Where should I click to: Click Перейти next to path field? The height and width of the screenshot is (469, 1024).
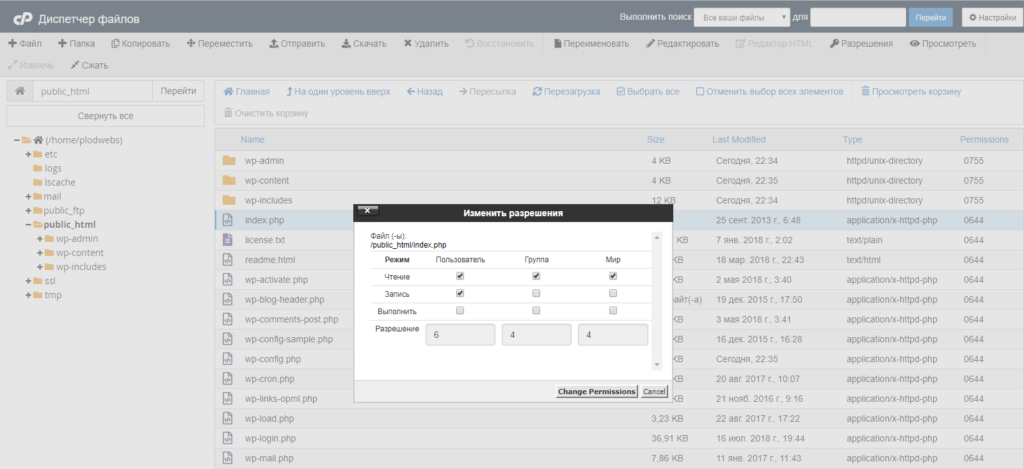[178, 91]
